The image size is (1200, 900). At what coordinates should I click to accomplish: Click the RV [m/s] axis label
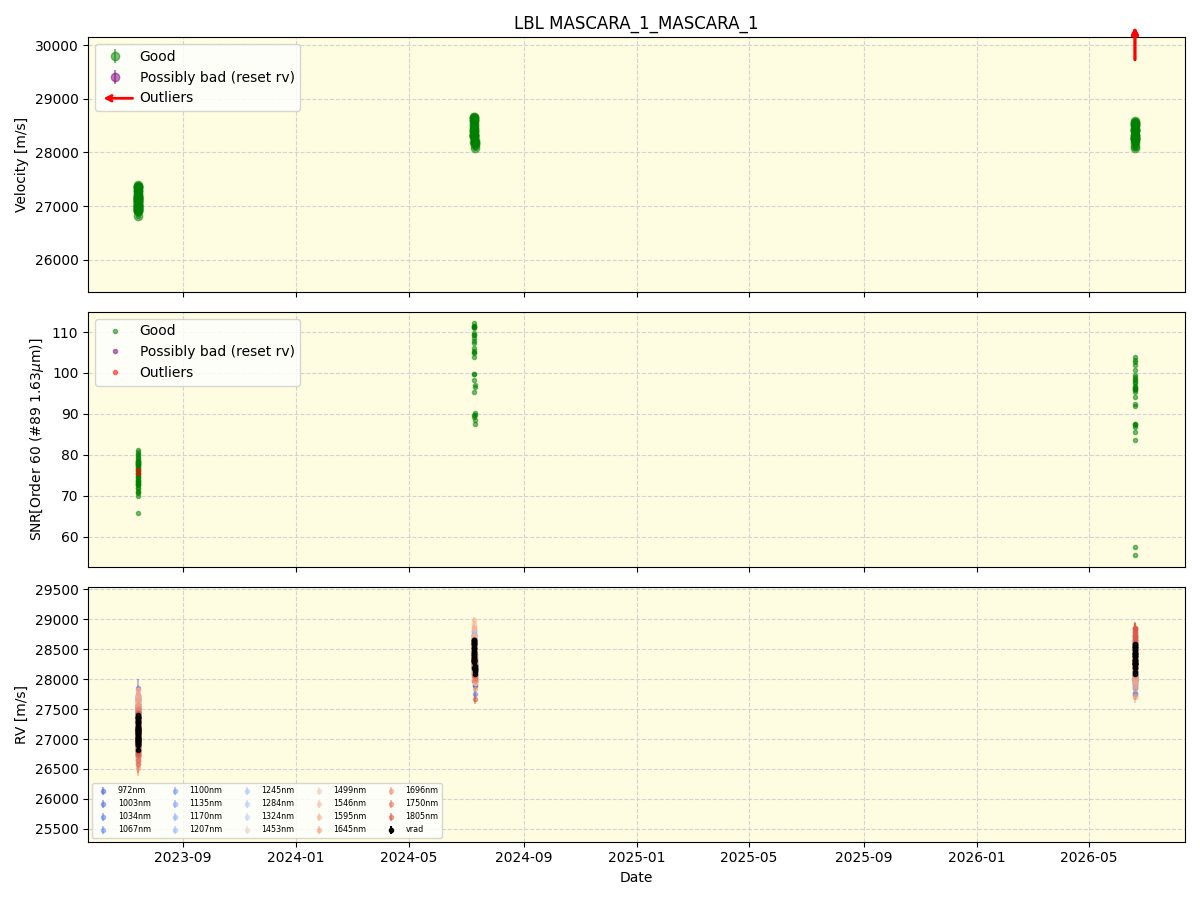(21, 714)
